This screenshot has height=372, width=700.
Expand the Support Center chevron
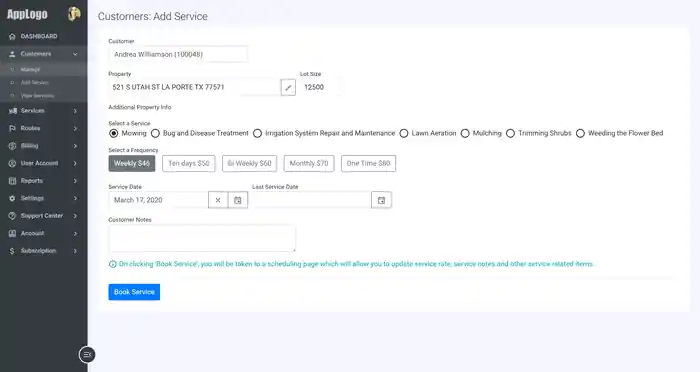[75, 216]
